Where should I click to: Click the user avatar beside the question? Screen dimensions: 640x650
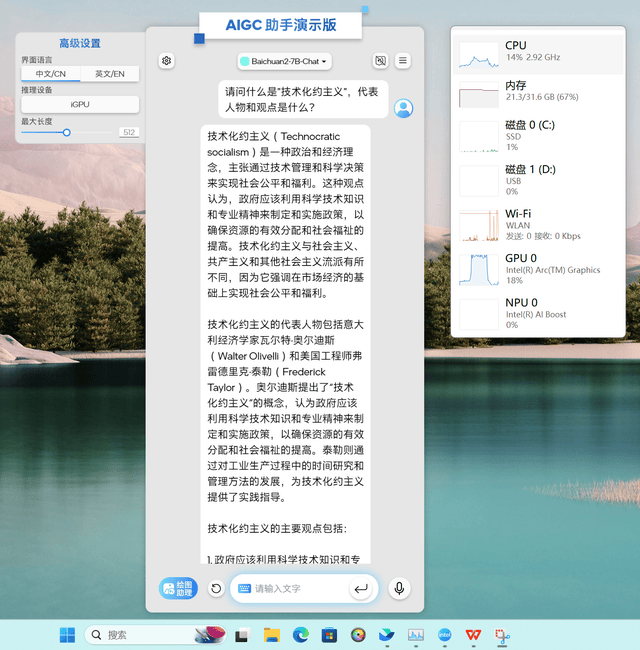point(403,108)
